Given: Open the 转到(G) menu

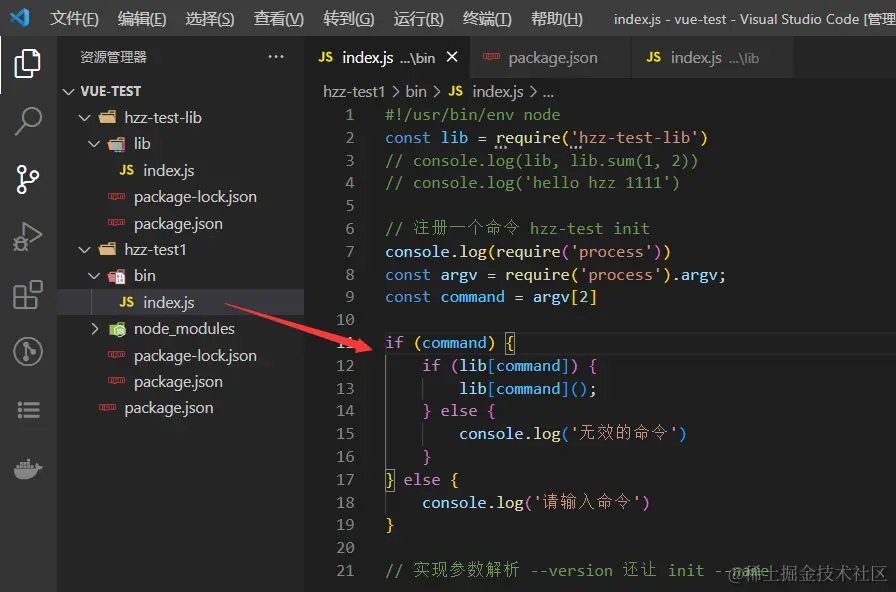Looking at the screenshot, I should [349, 19].
